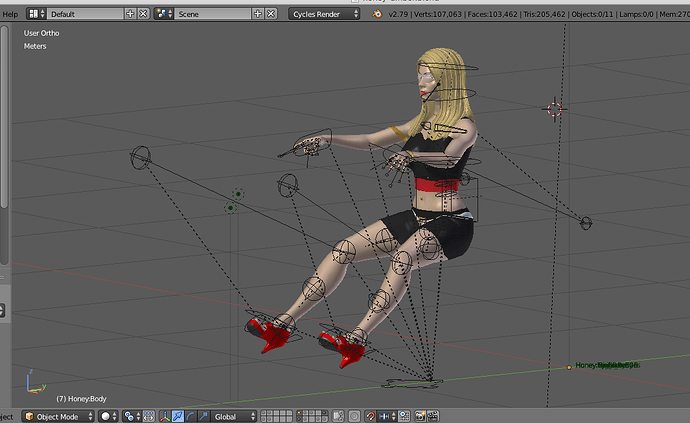The image size is (690, 423).
Task: Render OpenGL still image camera icon
Action: (x=420, y=416)
